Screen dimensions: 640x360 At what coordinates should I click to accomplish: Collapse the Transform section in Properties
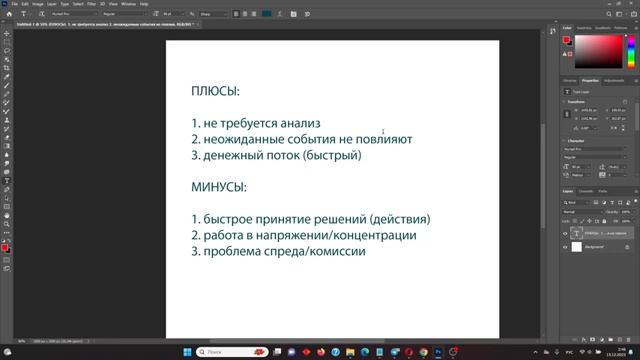click(564, 102)
